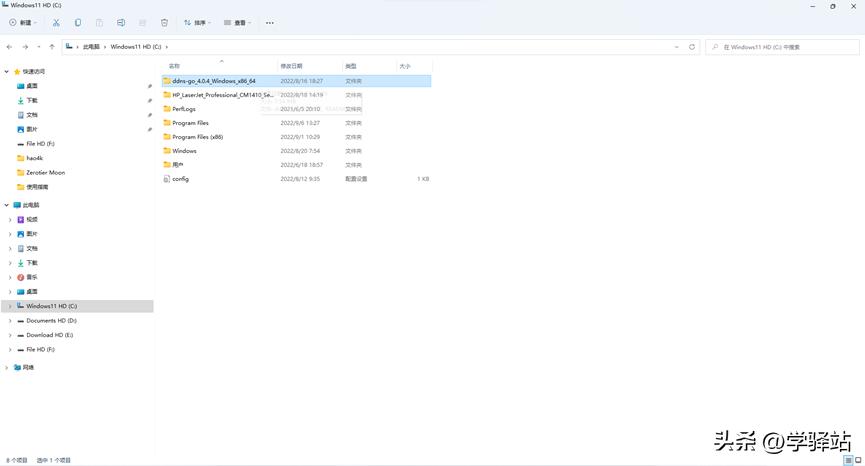Collapse the 快速访问 Quick access section
Screen dimensions: 865x466
[x=6, y=72]
